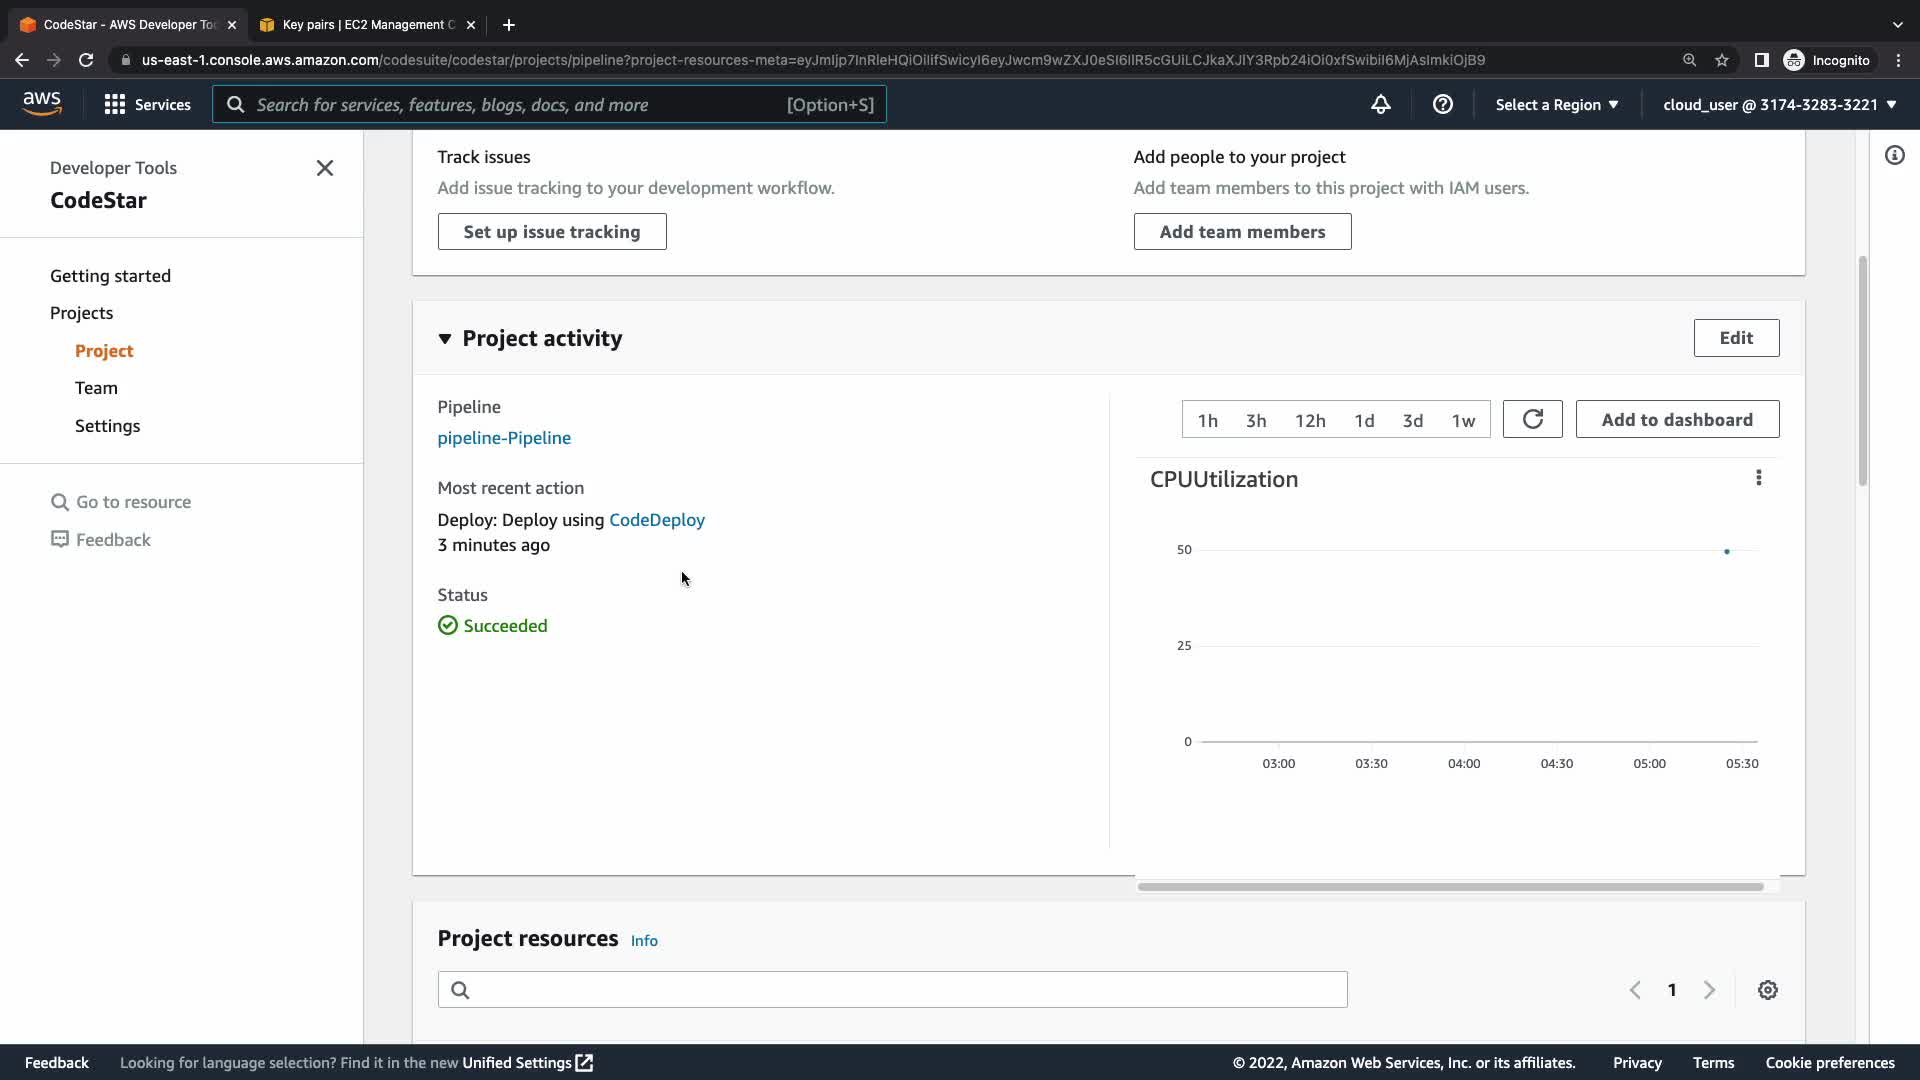
Task: Switch to the Key pairs EC2 browser tab
Action: tap(367, 25)
